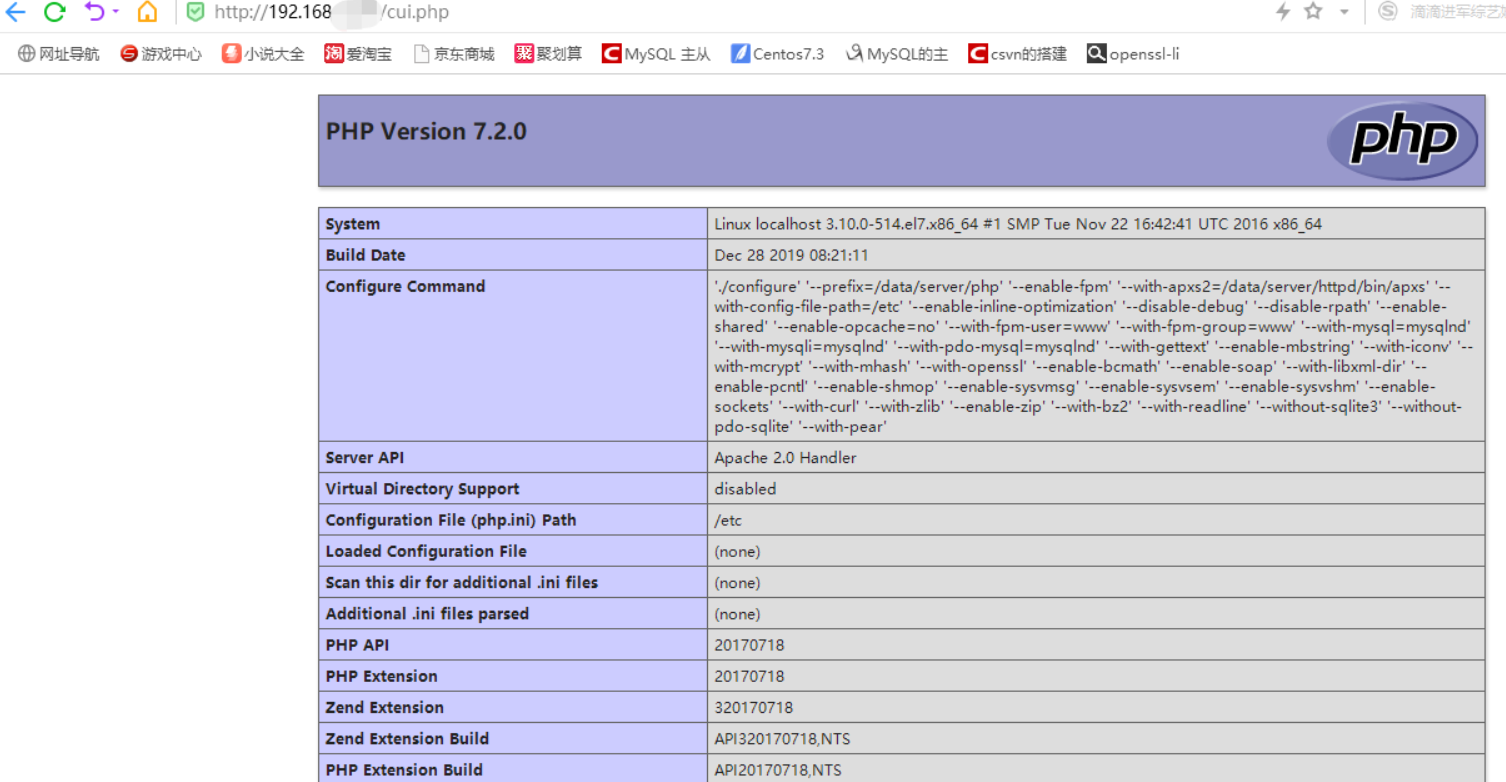This screenshot has width=1506, height=782.
Task: Click the PHP logo image
Action: coord(1402,140)
